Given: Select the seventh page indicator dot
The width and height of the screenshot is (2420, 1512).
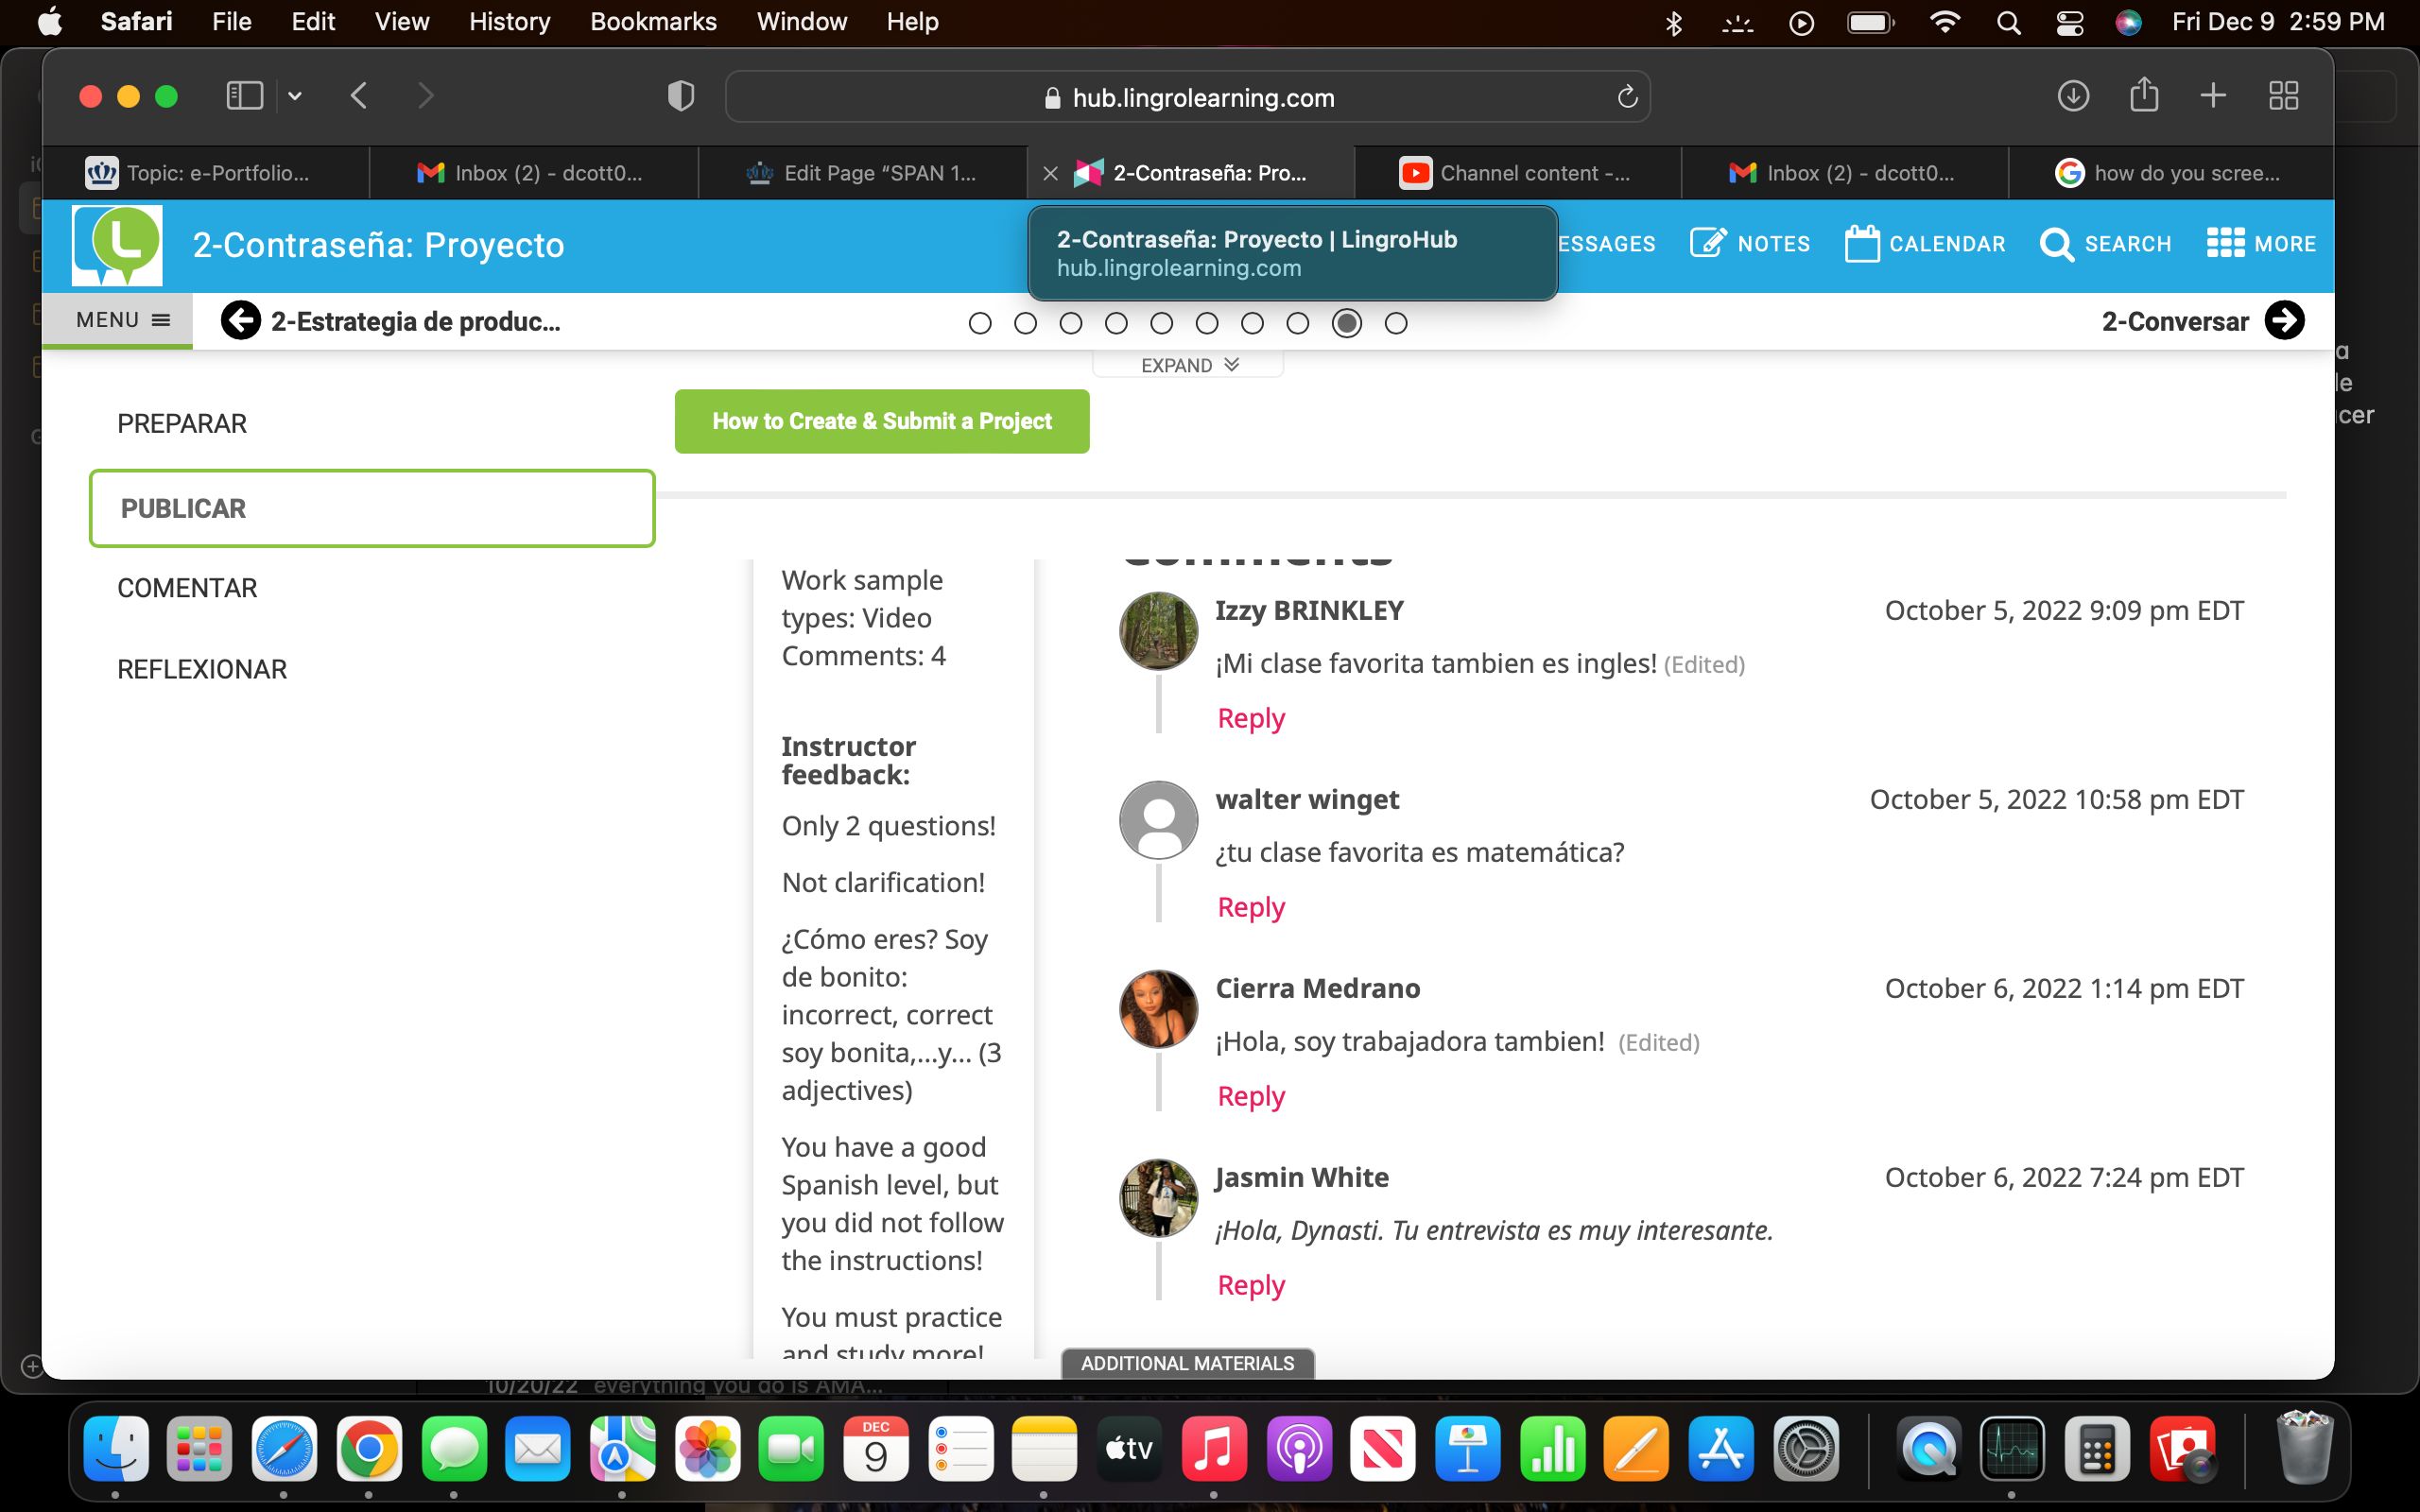Looking at the screenshot, I should point(1252,323).
